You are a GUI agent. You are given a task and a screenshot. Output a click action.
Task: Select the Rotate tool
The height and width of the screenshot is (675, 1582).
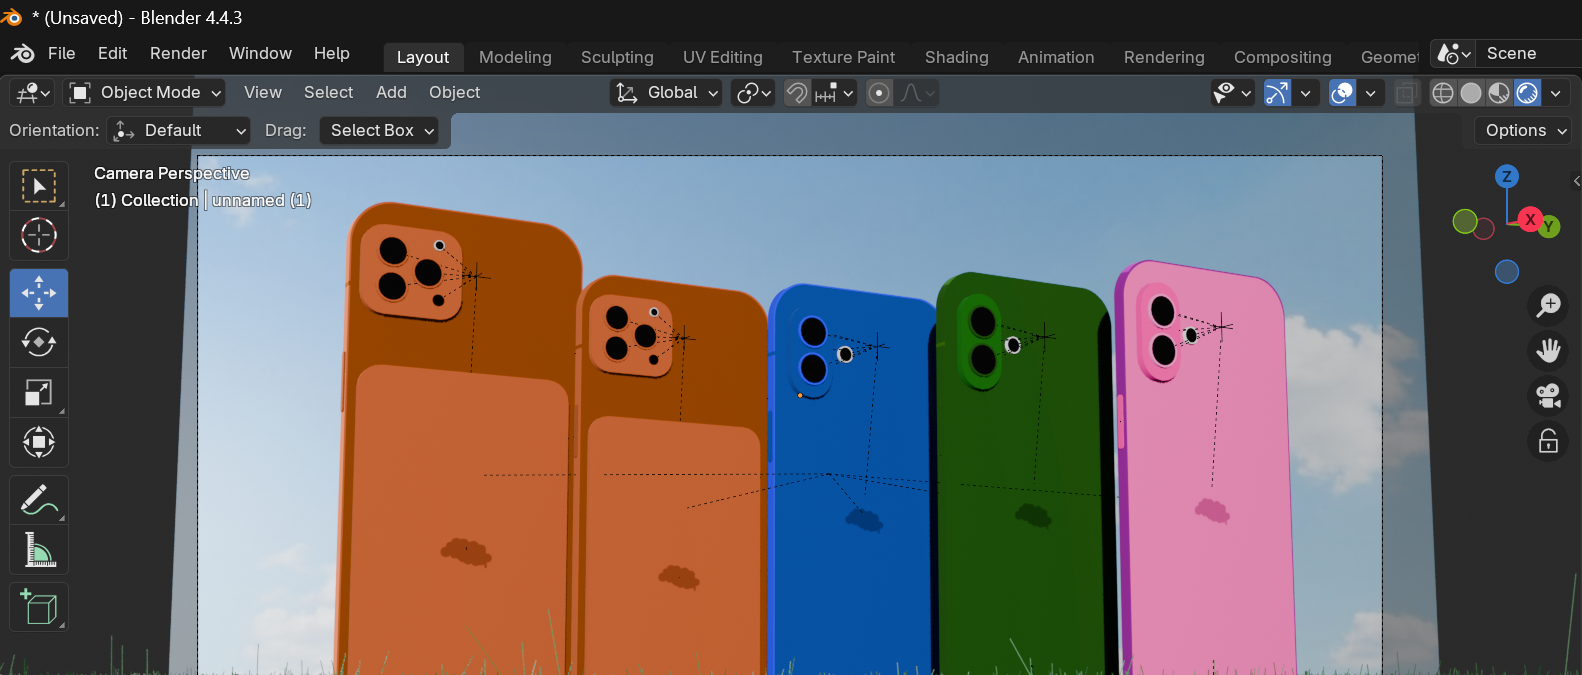[x=39, y=342]
